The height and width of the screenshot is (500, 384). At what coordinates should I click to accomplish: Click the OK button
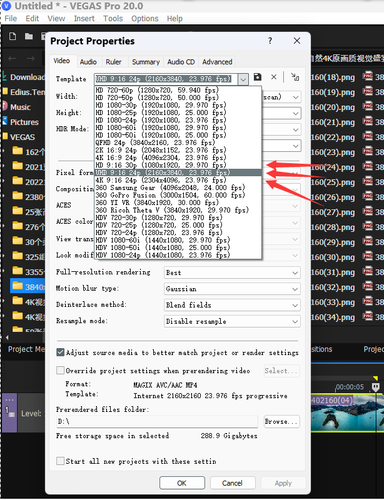click(x=182, y=483)
